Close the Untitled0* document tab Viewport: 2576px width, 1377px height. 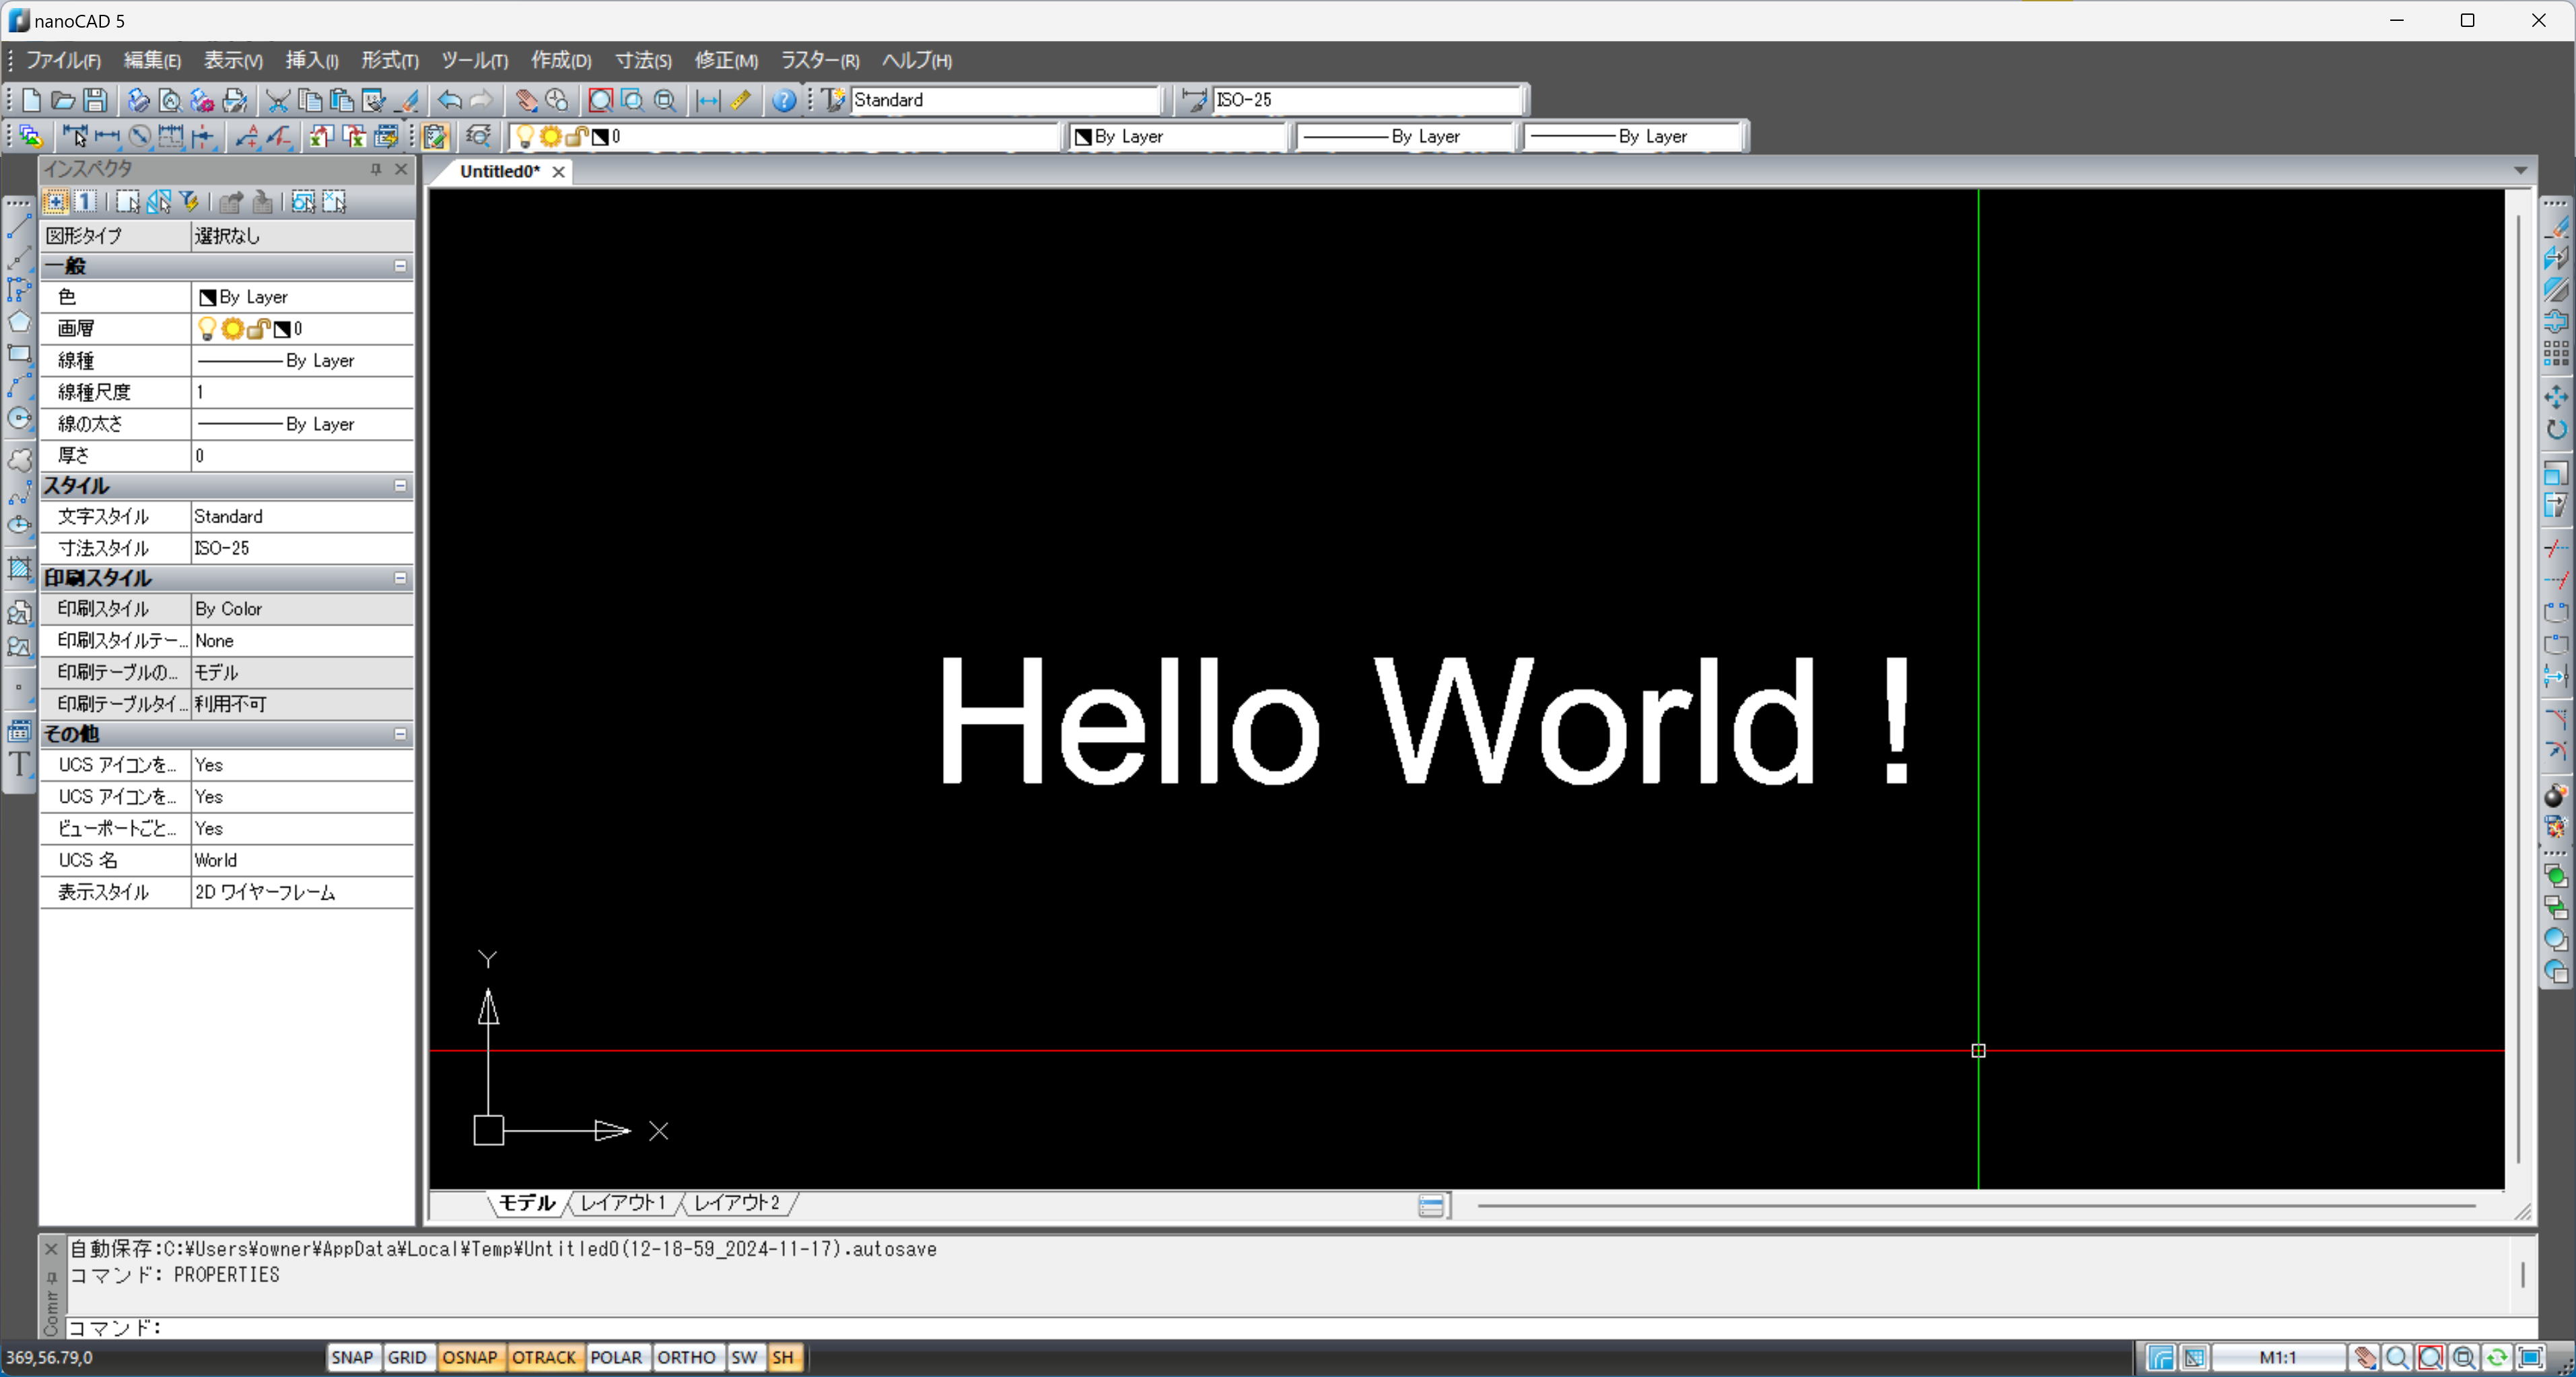[x=559, y=172]
